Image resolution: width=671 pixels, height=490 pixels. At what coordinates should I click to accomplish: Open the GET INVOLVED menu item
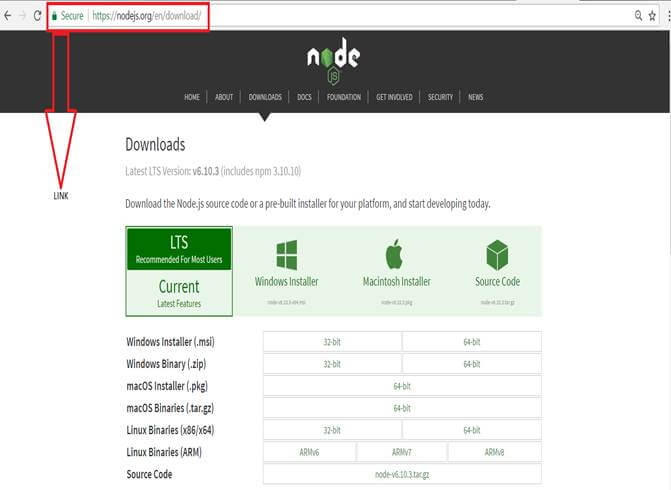394,97
